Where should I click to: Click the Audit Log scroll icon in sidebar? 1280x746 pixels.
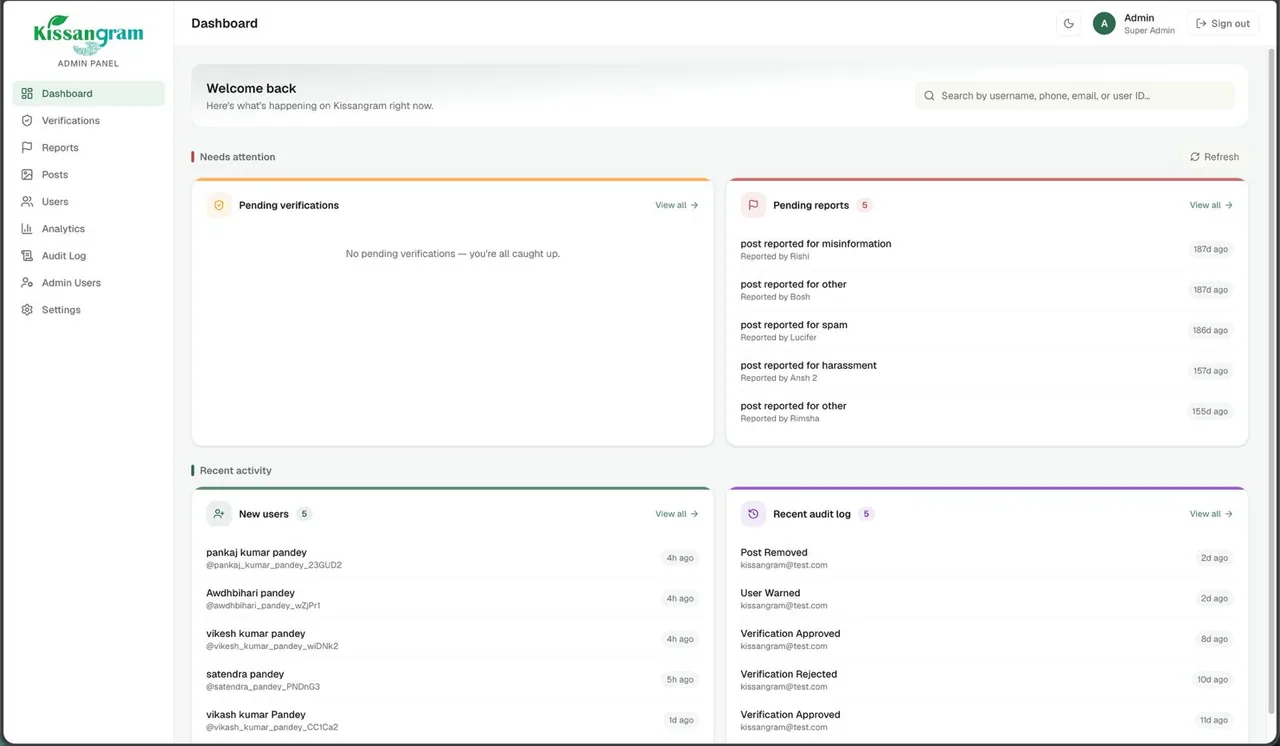27,255
